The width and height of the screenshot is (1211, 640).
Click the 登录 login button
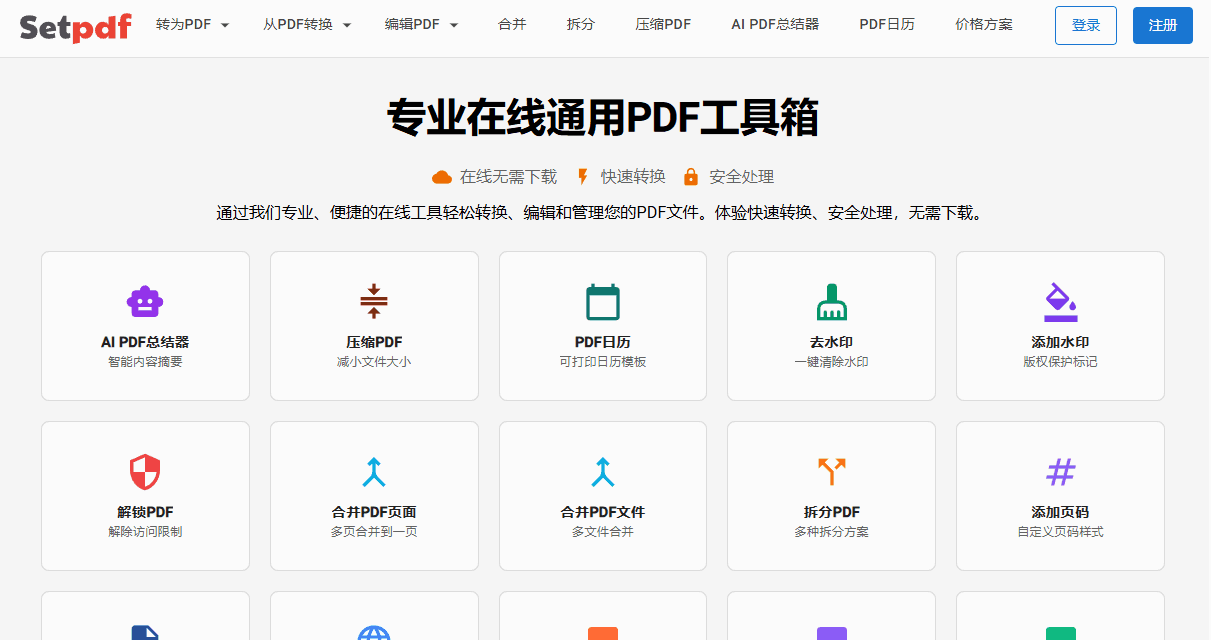(x=1086, y=26)
